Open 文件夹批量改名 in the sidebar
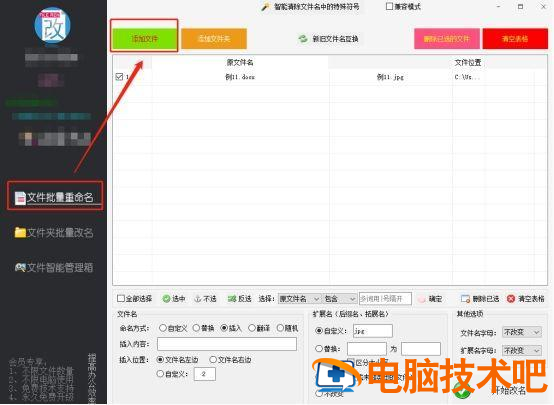The width and height of the screenshot is (554, 405). (54, 233)
